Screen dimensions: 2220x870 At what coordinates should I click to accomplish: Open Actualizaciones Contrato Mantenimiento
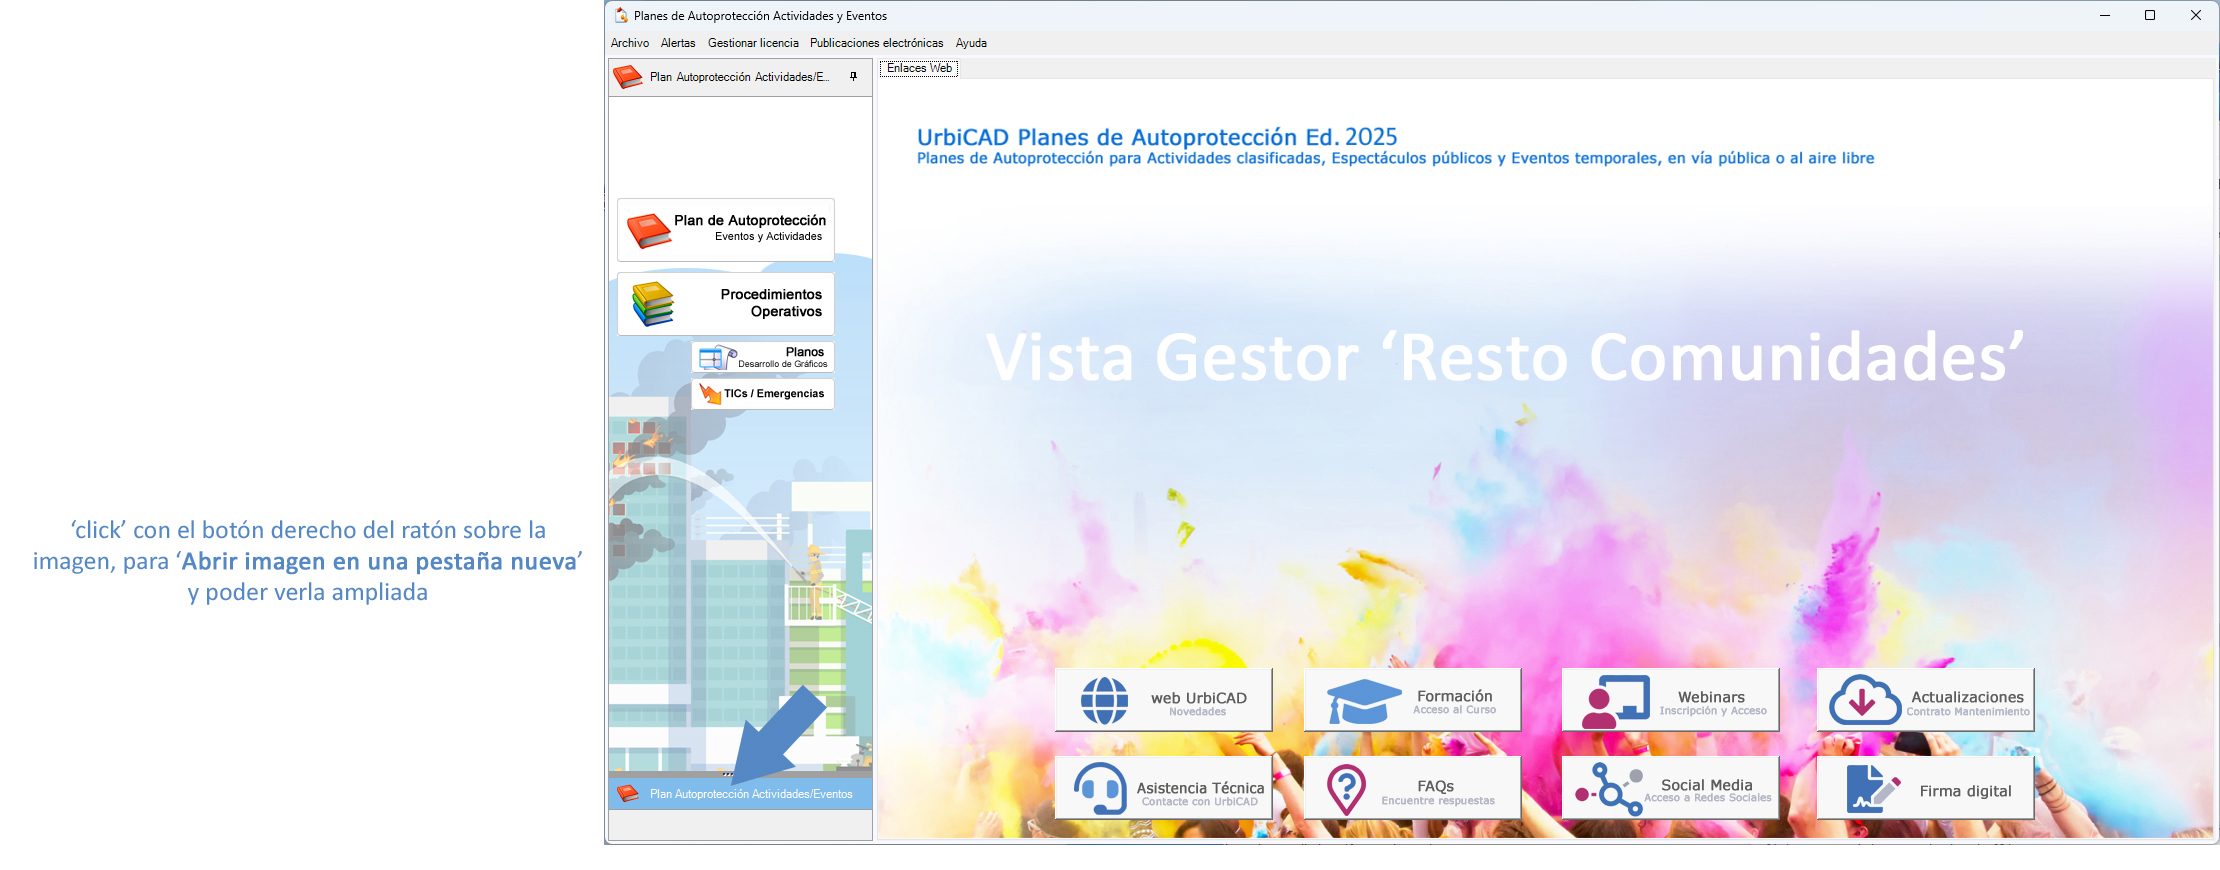pos(1926,700)
